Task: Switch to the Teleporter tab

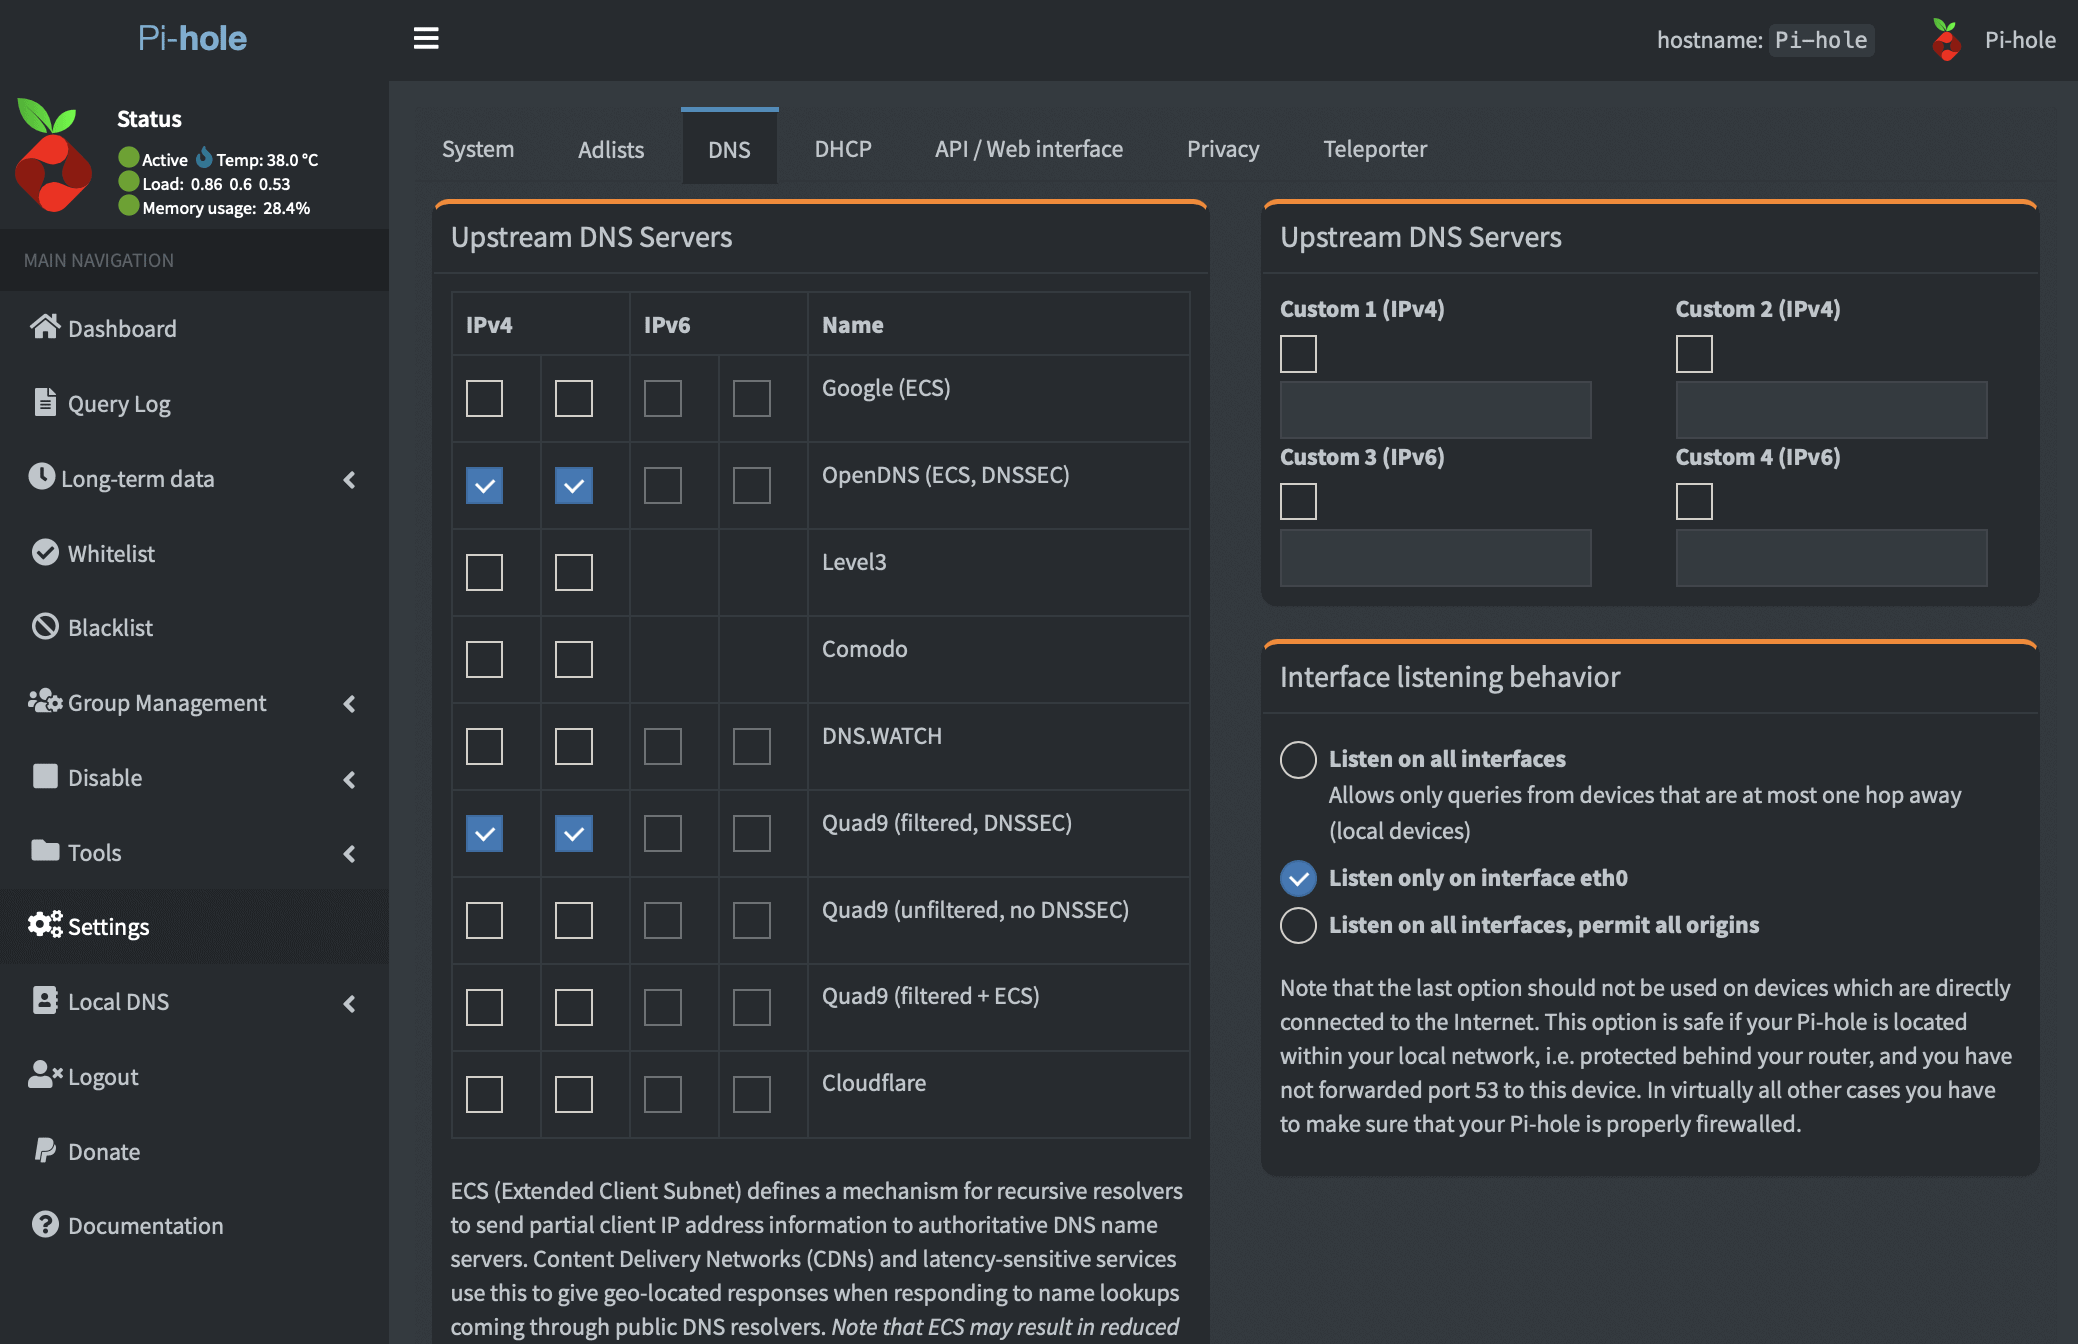Action: click(x=1375, y=149)
